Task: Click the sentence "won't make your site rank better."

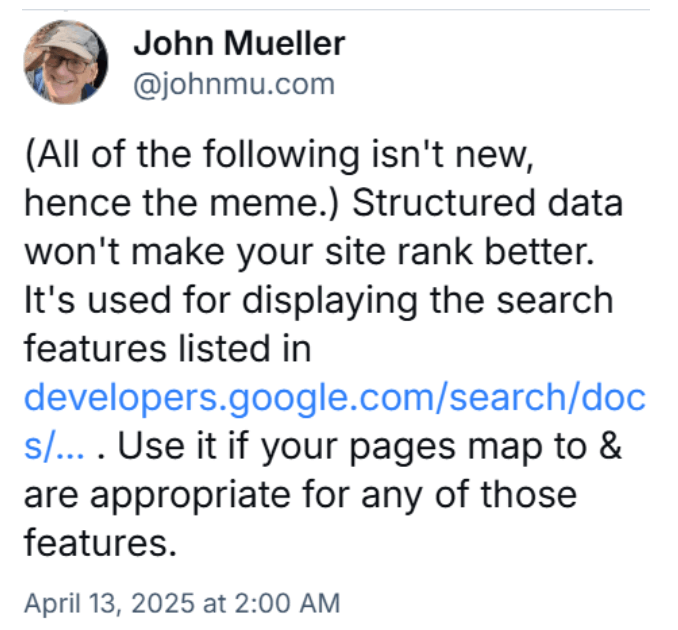Action: (310, 252)
